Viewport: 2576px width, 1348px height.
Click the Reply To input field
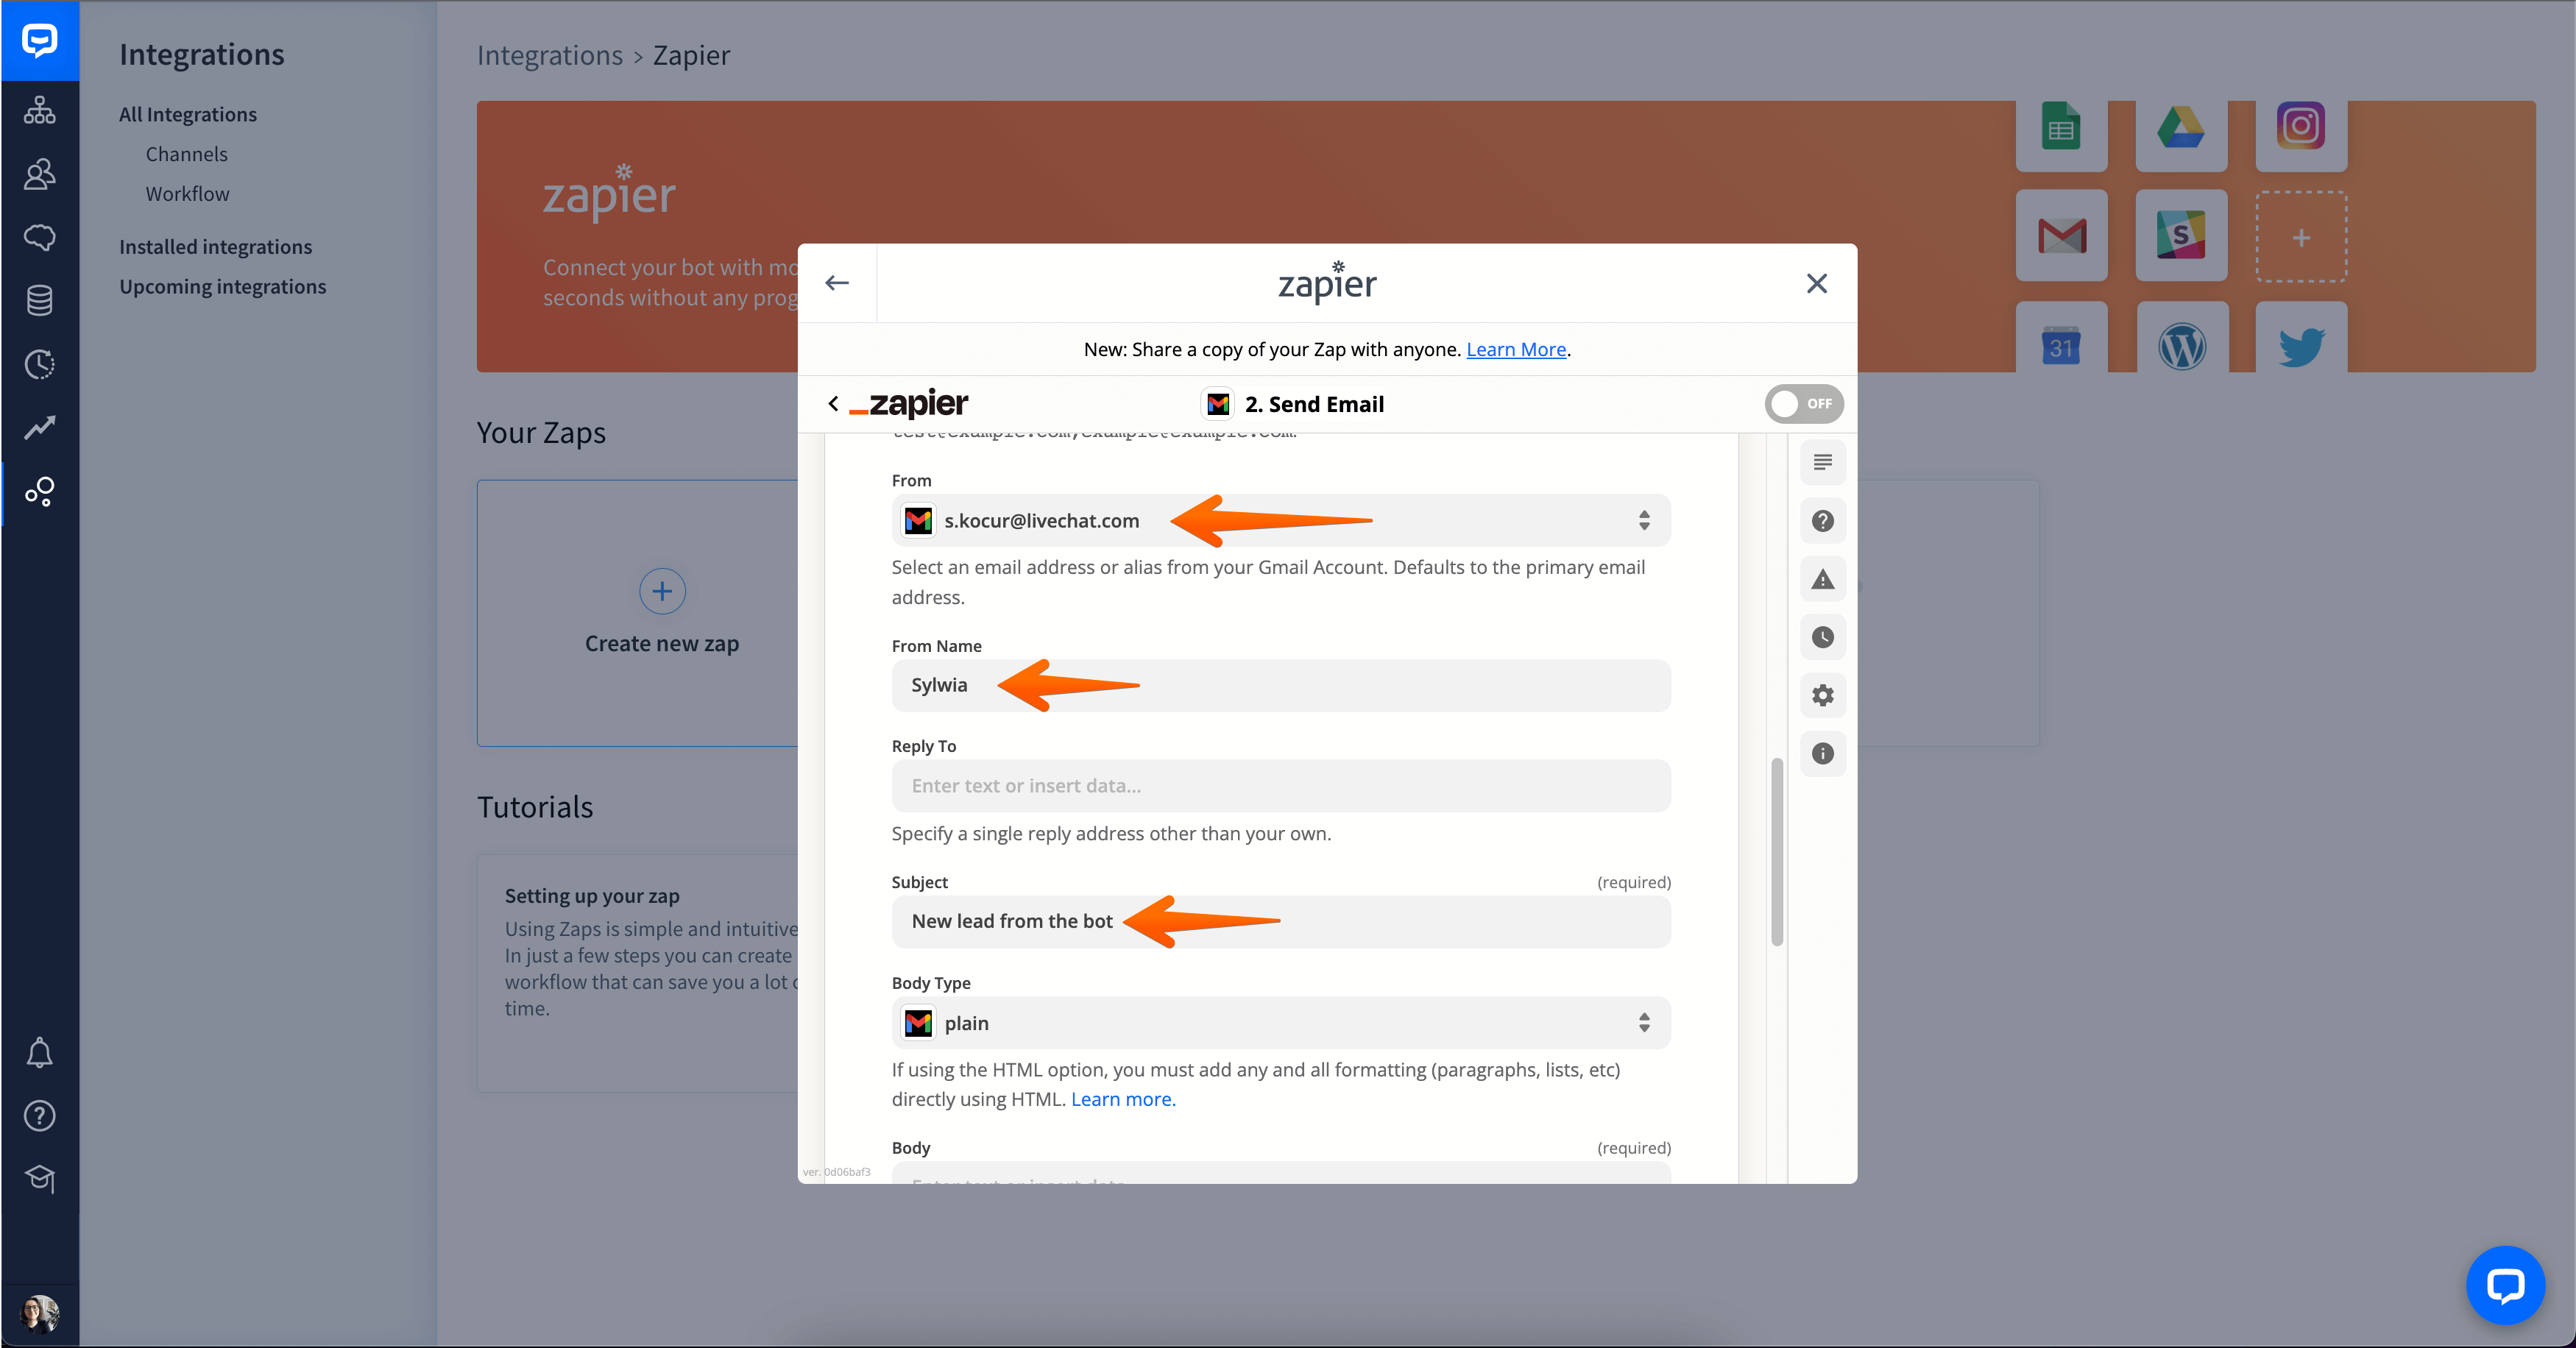(x=1281, y=786)
